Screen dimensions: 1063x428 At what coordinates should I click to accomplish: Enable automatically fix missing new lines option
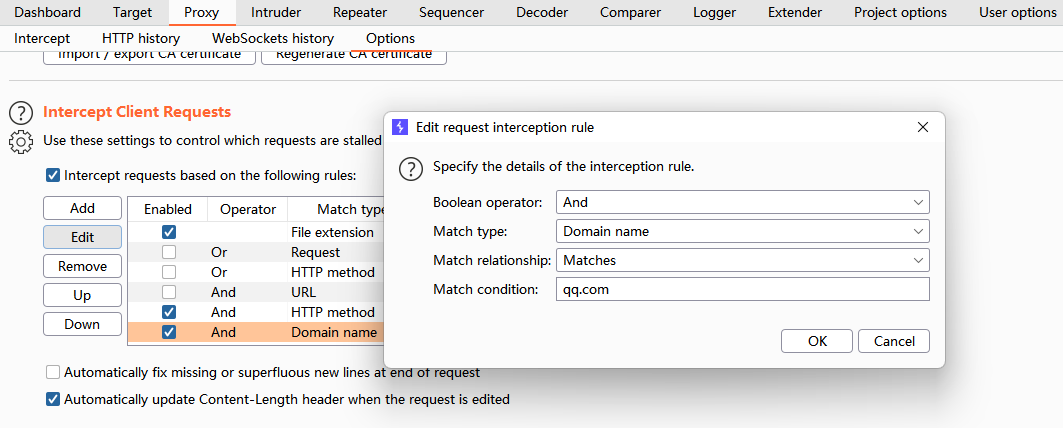pyautogui.click(x=53, y=372)
